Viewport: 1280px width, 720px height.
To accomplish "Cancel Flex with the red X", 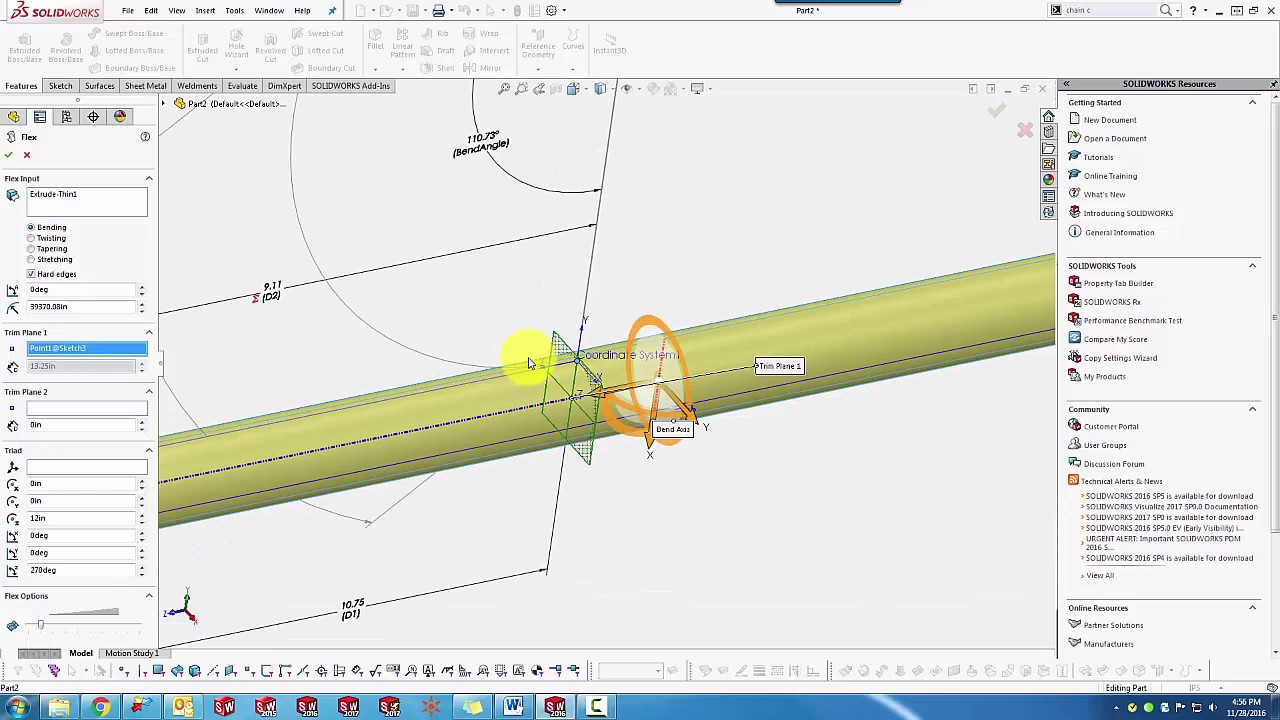I will click(x=27, y=155).
